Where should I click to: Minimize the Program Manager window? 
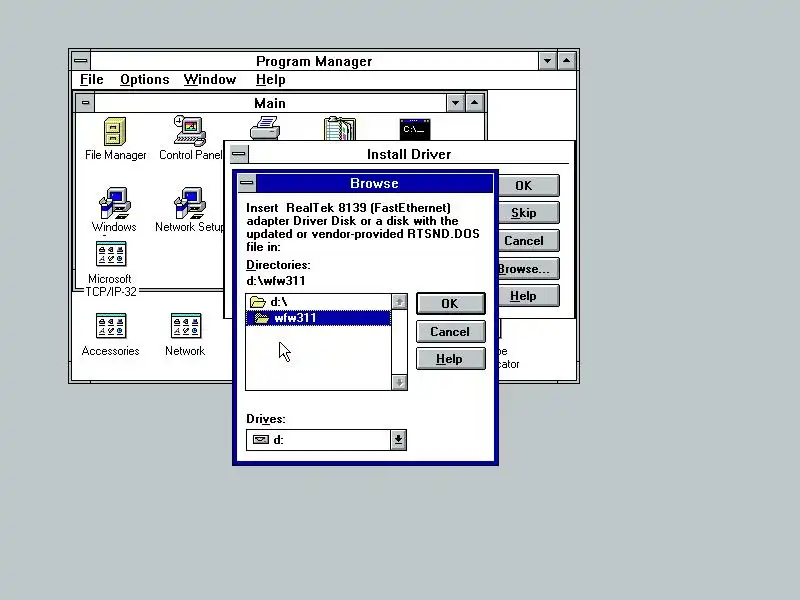click(547, 61)
